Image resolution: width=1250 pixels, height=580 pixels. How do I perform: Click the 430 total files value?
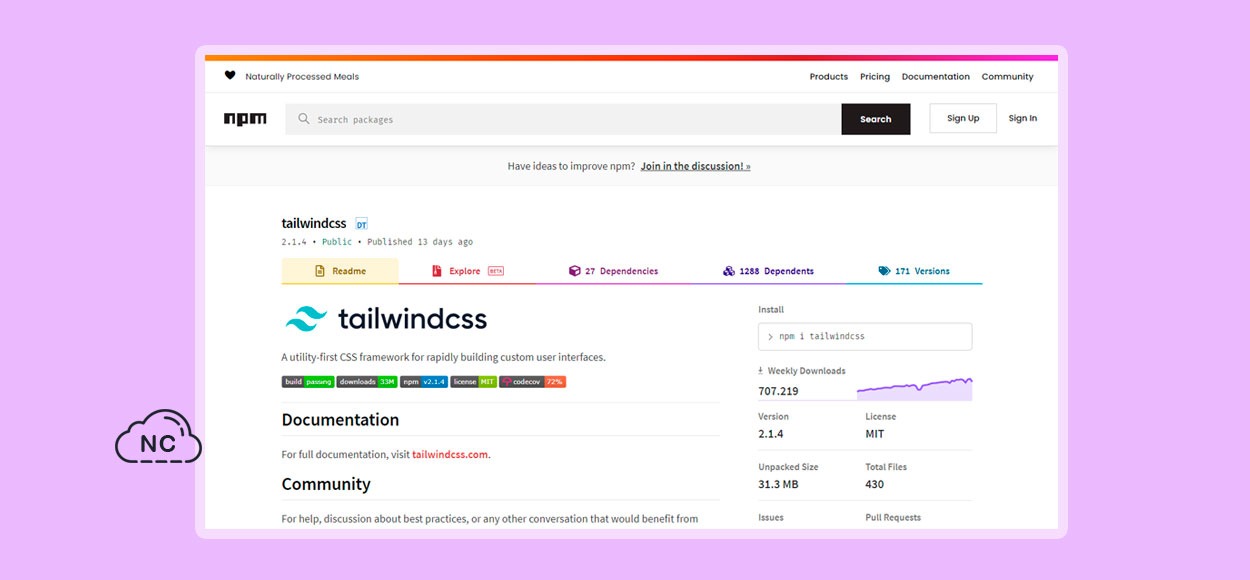click(875, 484)
